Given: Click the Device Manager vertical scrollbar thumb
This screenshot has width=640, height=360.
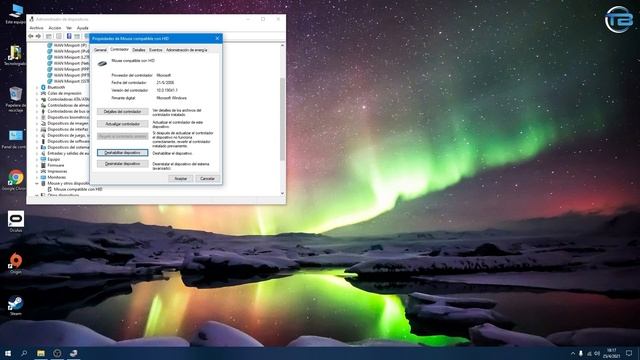Looking at the screenshot, I should tap(282, 119).
